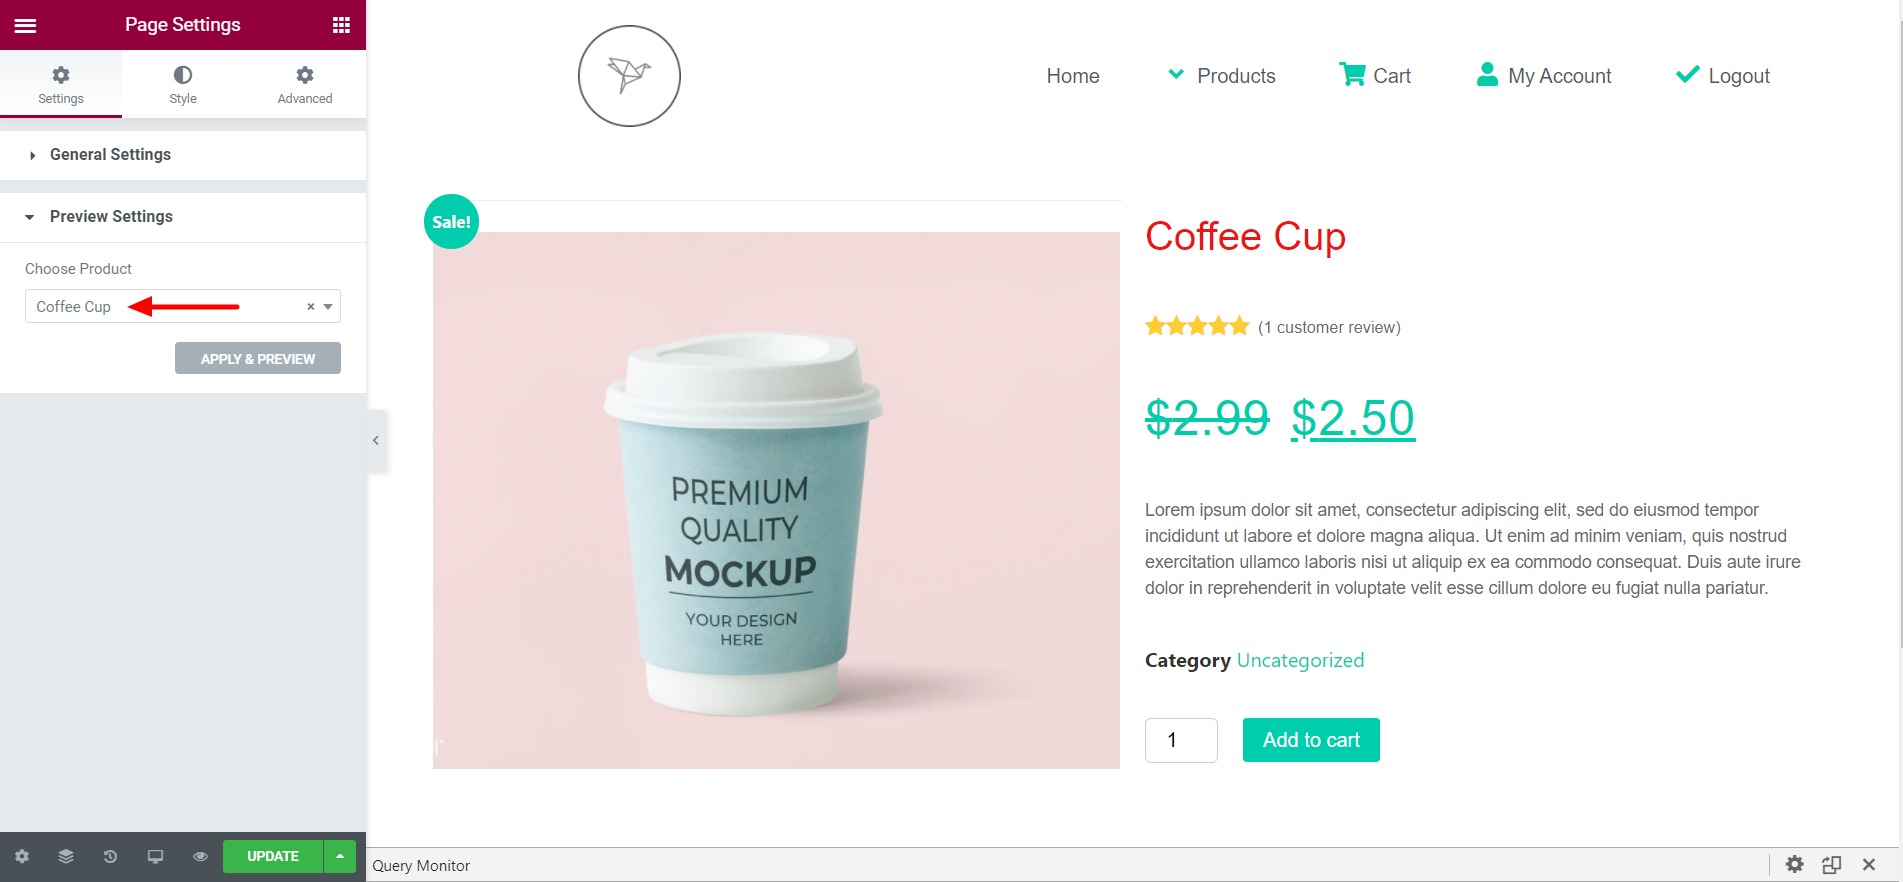Screen dimensions: 1903x882
Task: Click the My Account person icon
Action: pyautogui.click(x=1487, y=73)
